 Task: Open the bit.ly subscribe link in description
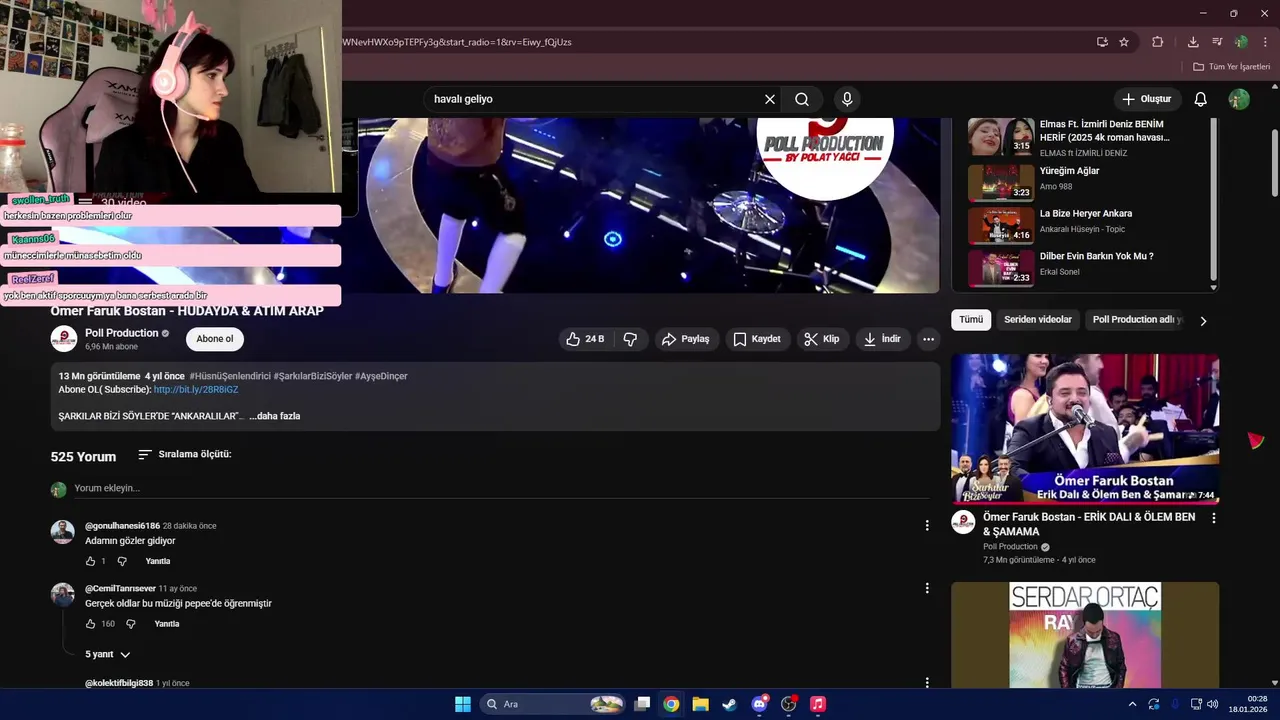tap(196, 389)
